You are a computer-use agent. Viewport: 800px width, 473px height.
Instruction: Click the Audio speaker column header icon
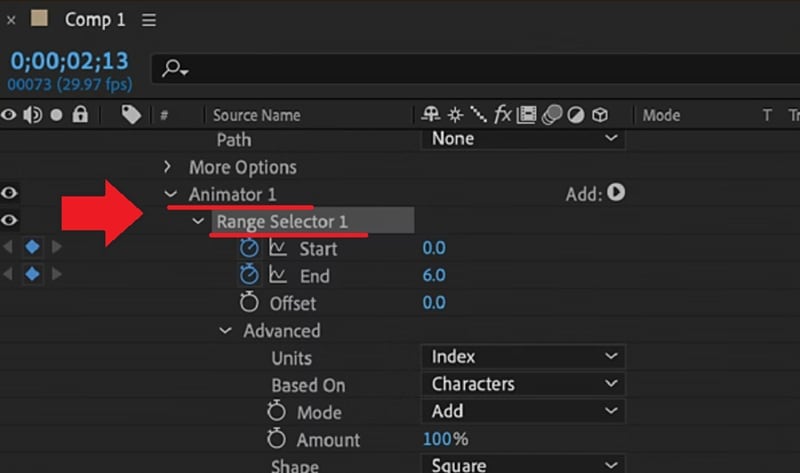33,115
